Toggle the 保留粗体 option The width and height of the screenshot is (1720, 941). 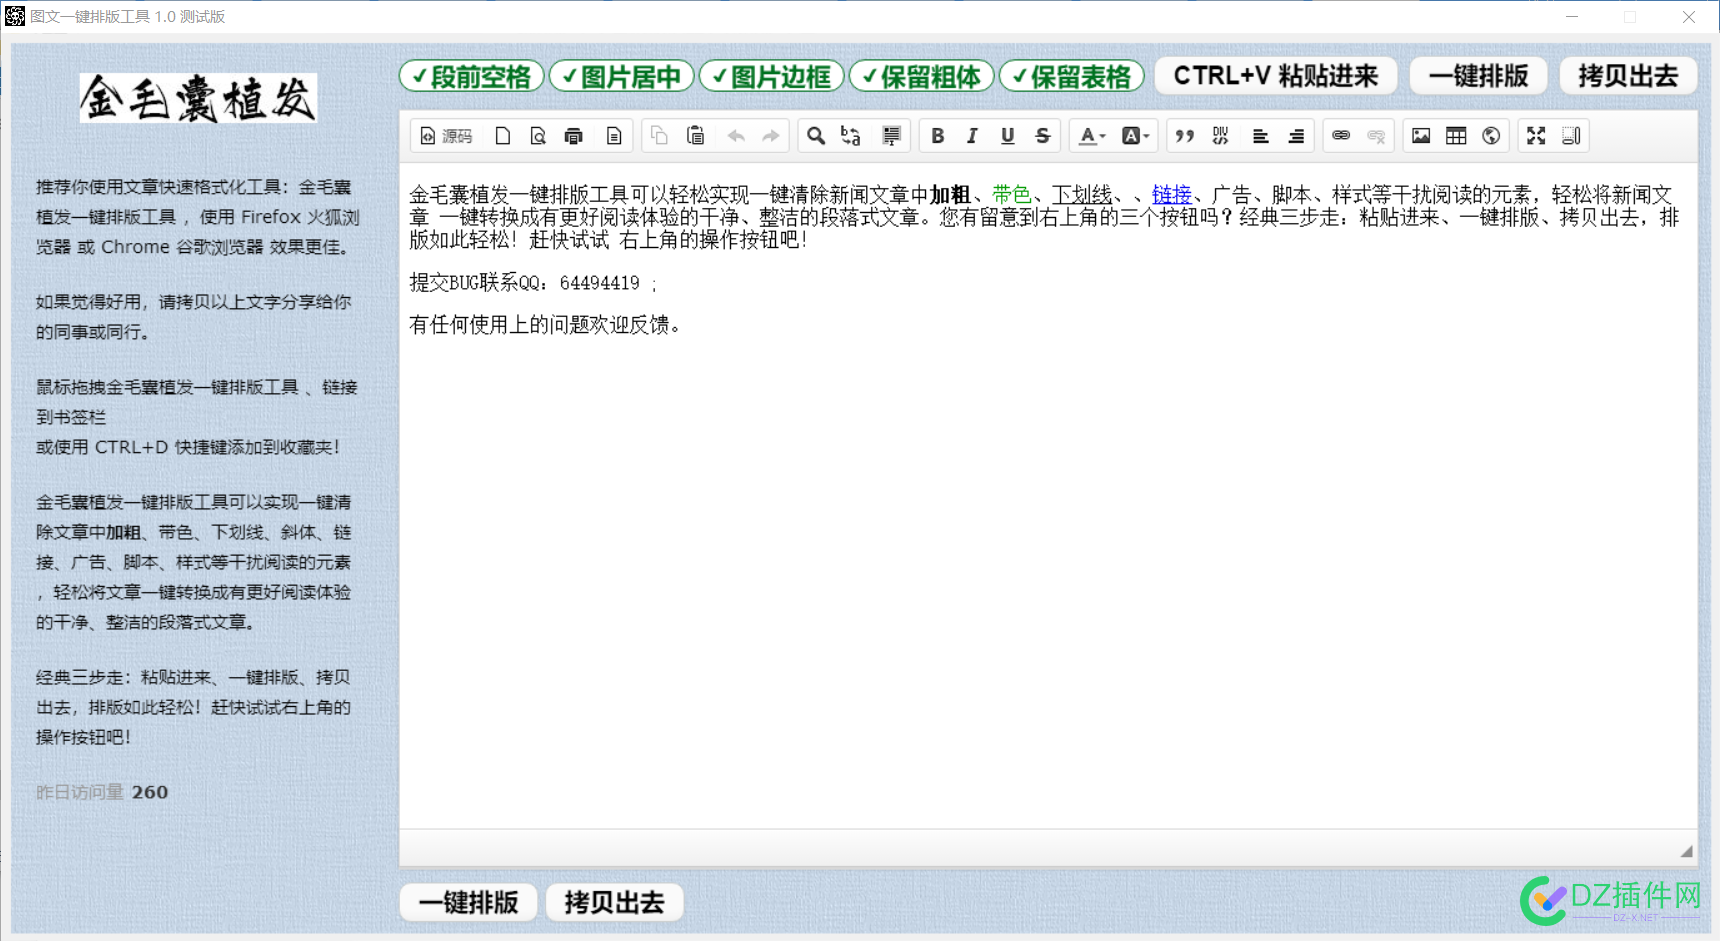(922, 76)
